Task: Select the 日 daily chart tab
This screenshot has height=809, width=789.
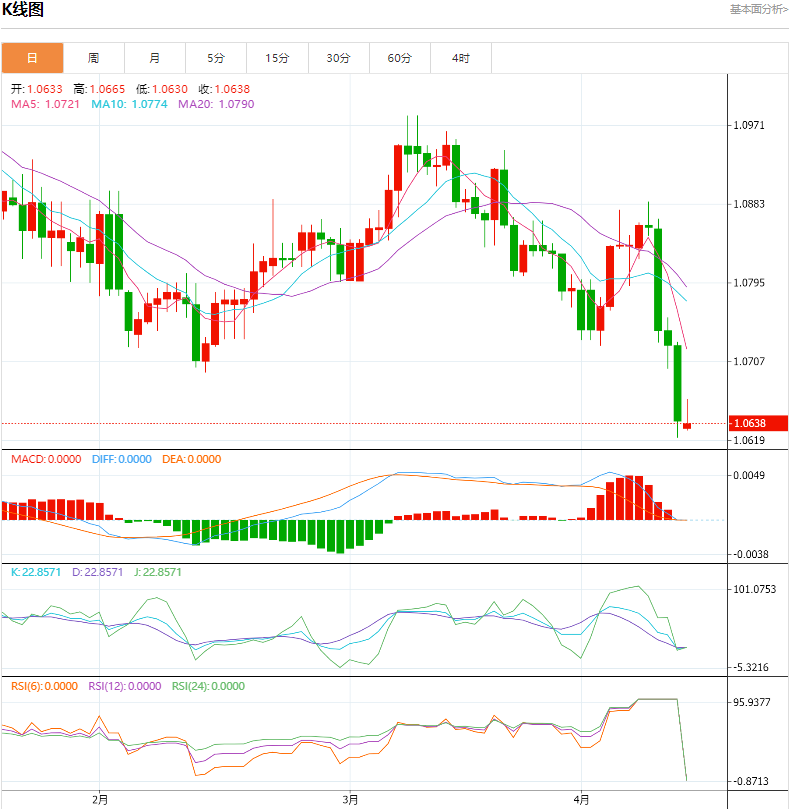Action: 32,58
